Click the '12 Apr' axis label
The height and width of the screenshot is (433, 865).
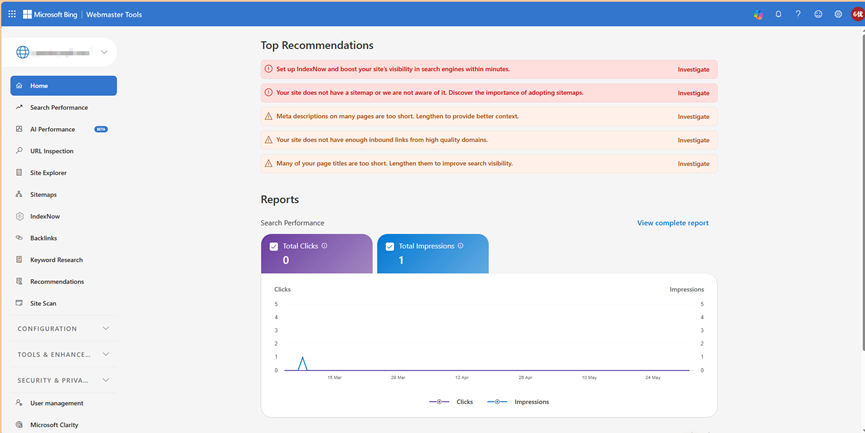point(462,378)
